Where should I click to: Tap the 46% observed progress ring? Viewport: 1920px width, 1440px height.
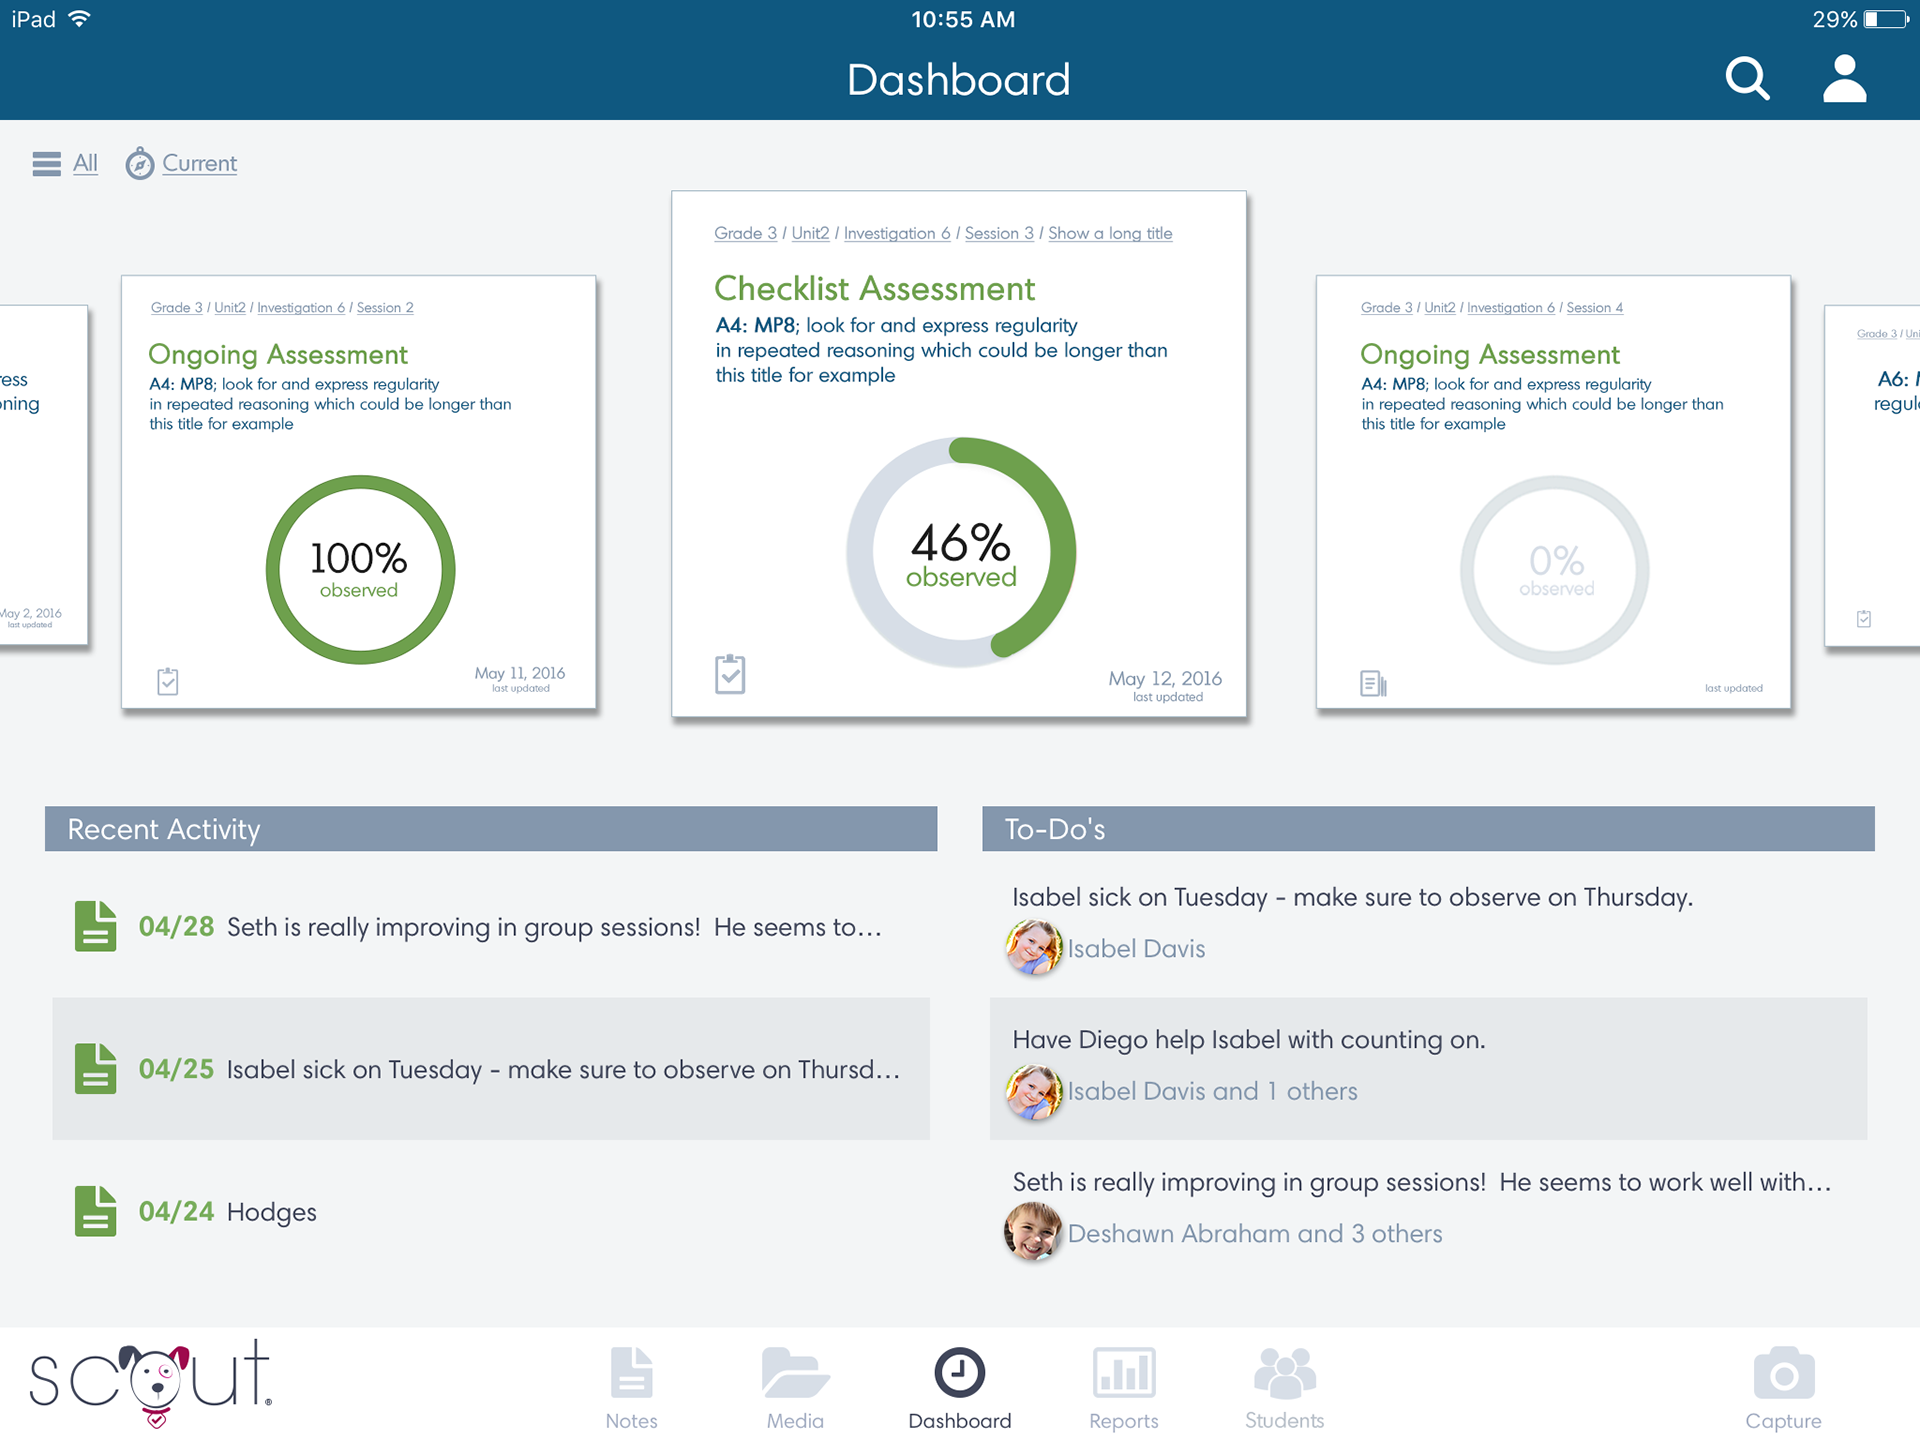(960, 552)
